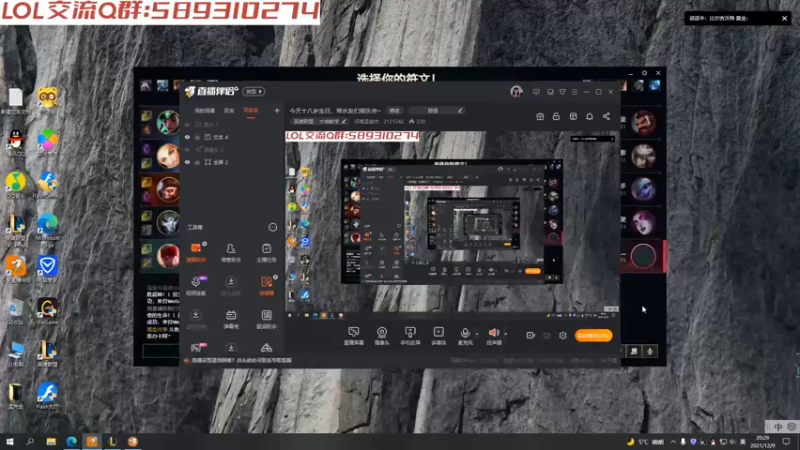The width and height of the screenshot is (800, 450).
Task: Switch to the second scene tab
Action: [229, 111]
